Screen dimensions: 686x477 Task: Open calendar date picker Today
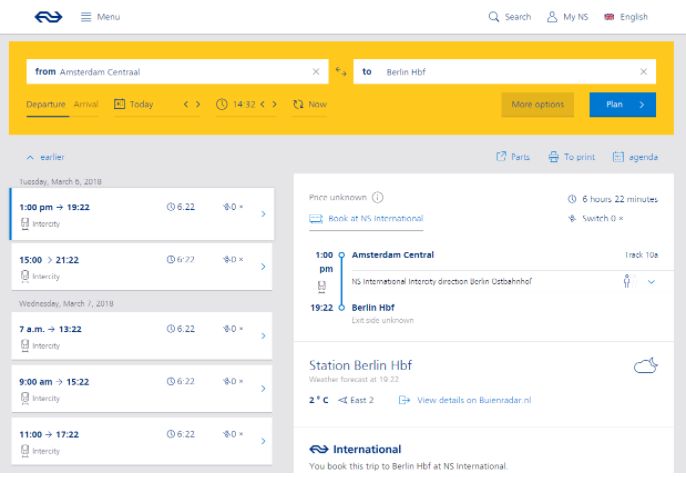click(133, 105)
